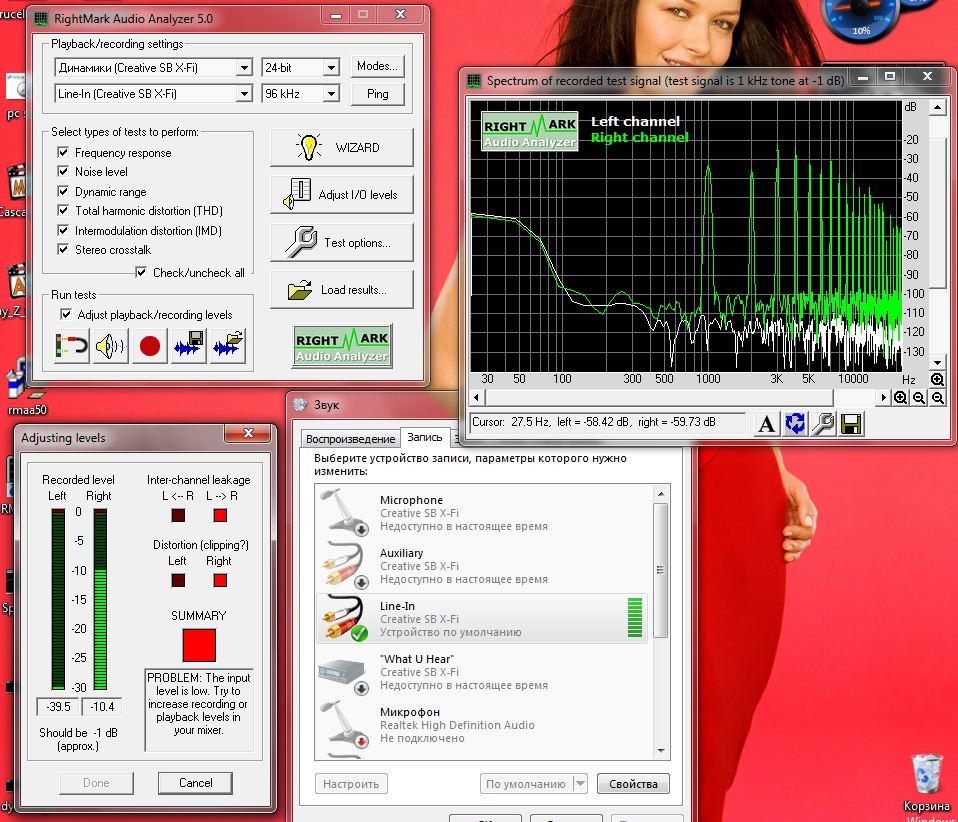Image resolution: width=958 pixels, height=822 pixels.
Task: Toggle Adjust playback/recording levels checkbox
Action: 65,315
